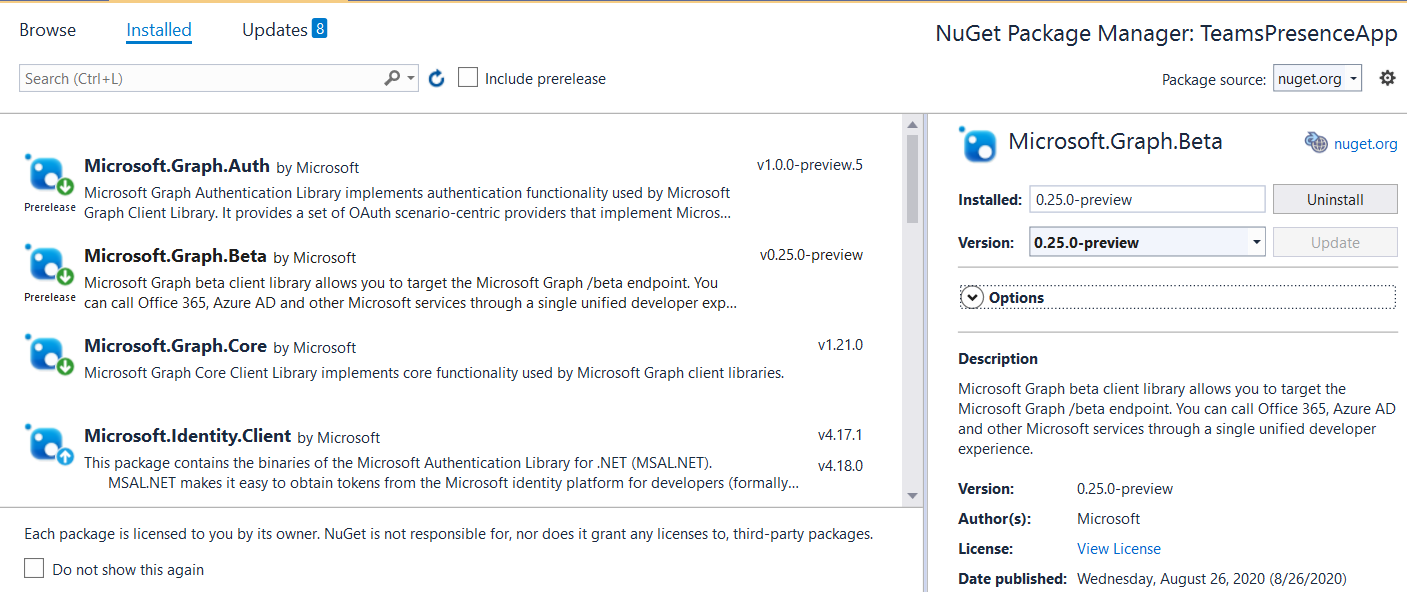Click the package list scrollbar thumb
The image size is (1407, 592).
[x=912, y=178]
